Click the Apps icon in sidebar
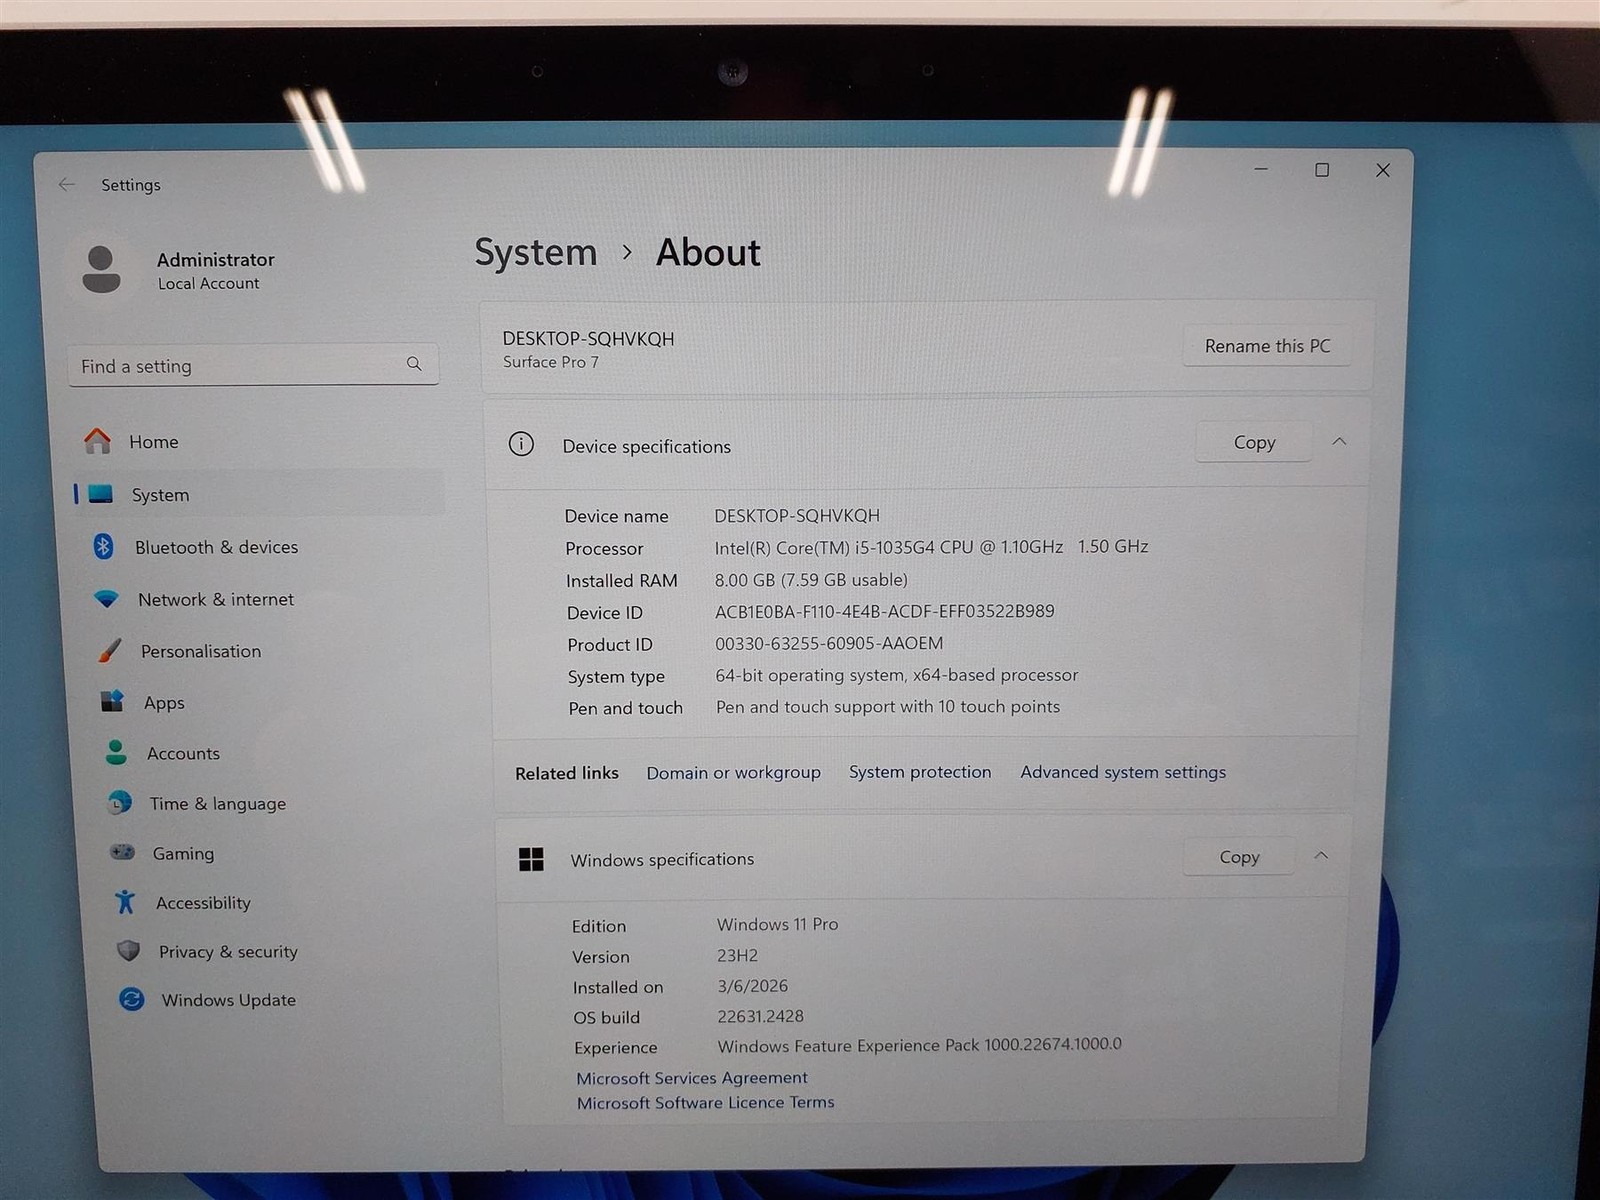Image resolution: width=1600 pixels, height=1200 pixels. pyautogui.click(x=112, y=701)
